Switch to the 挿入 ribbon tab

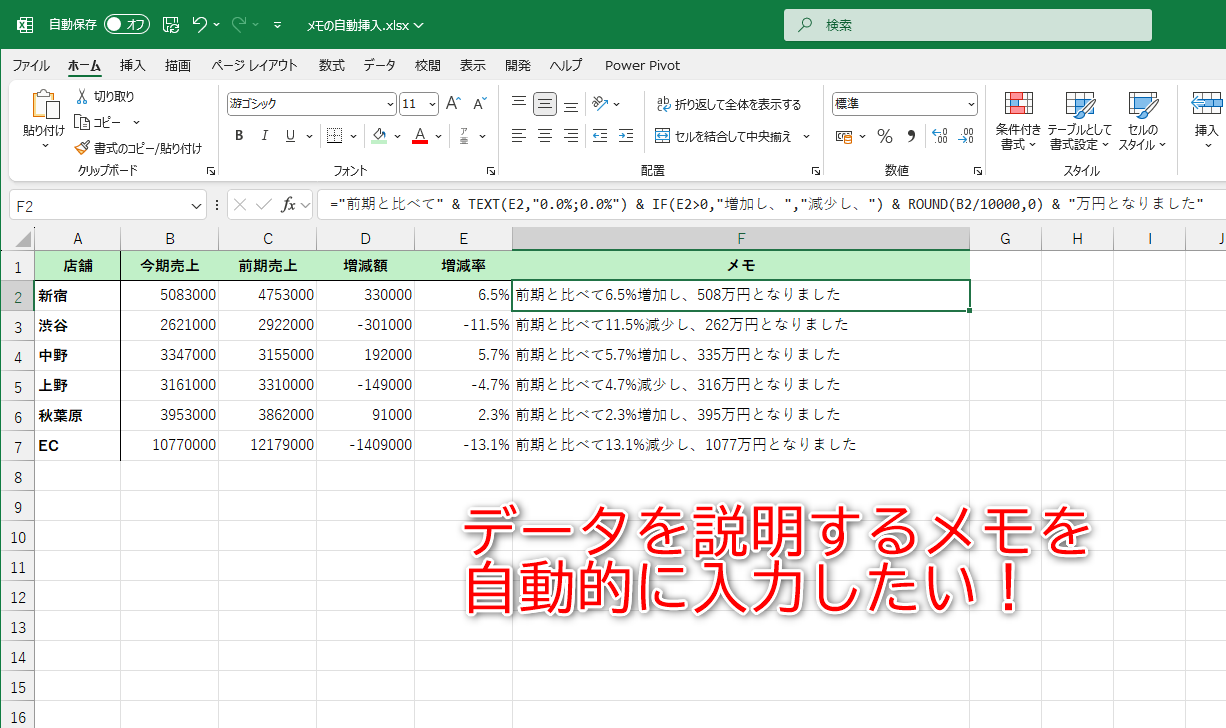tap(130, 65)
